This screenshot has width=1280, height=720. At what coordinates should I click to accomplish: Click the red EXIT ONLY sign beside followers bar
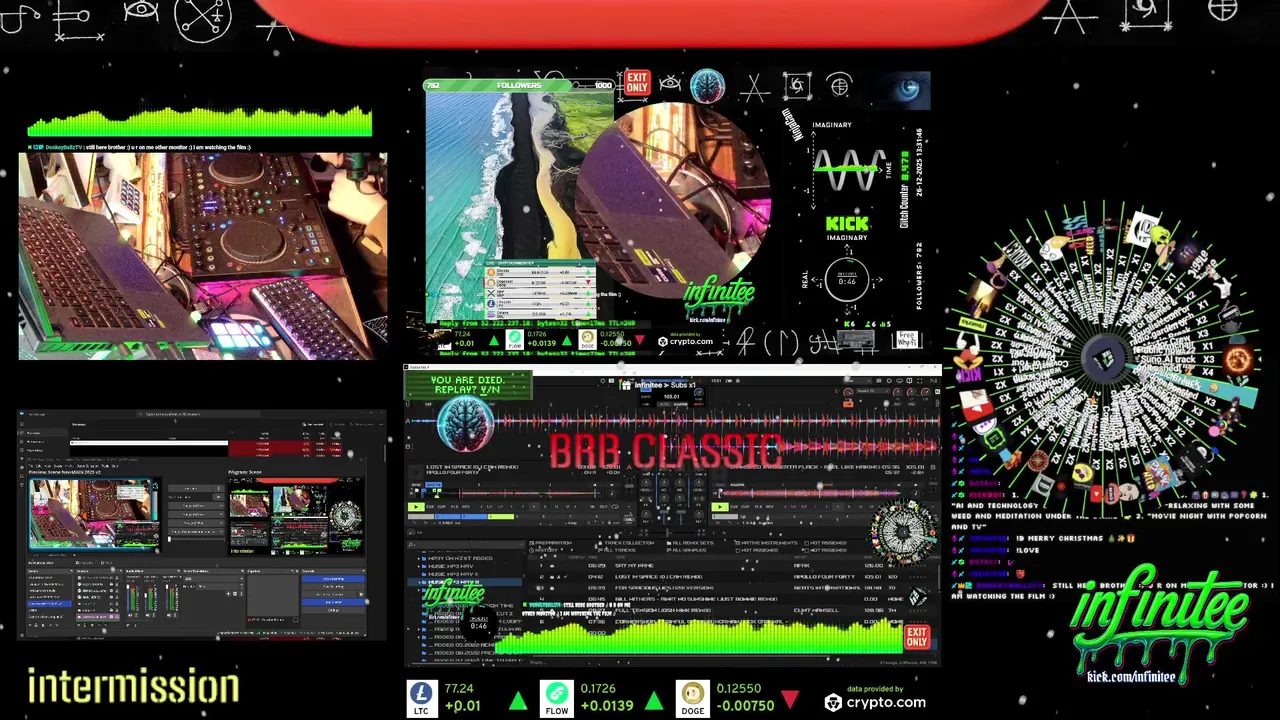(637, 82)
